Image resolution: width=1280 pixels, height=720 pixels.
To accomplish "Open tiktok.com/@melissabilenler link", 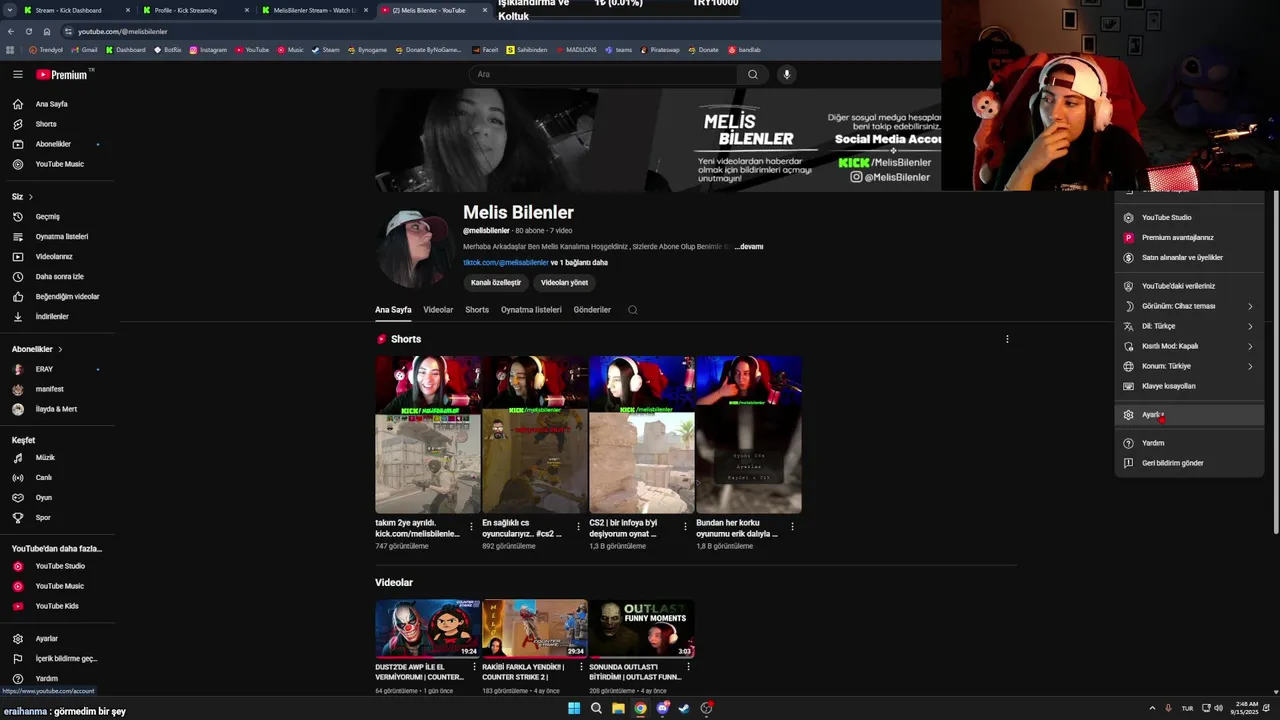I will [x=506, y=263].
